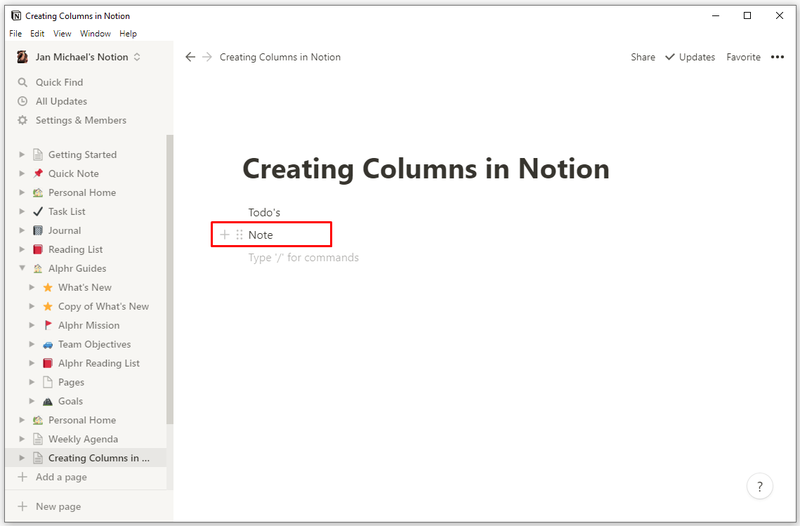Click the workspace avatar icon

point(22,57)
